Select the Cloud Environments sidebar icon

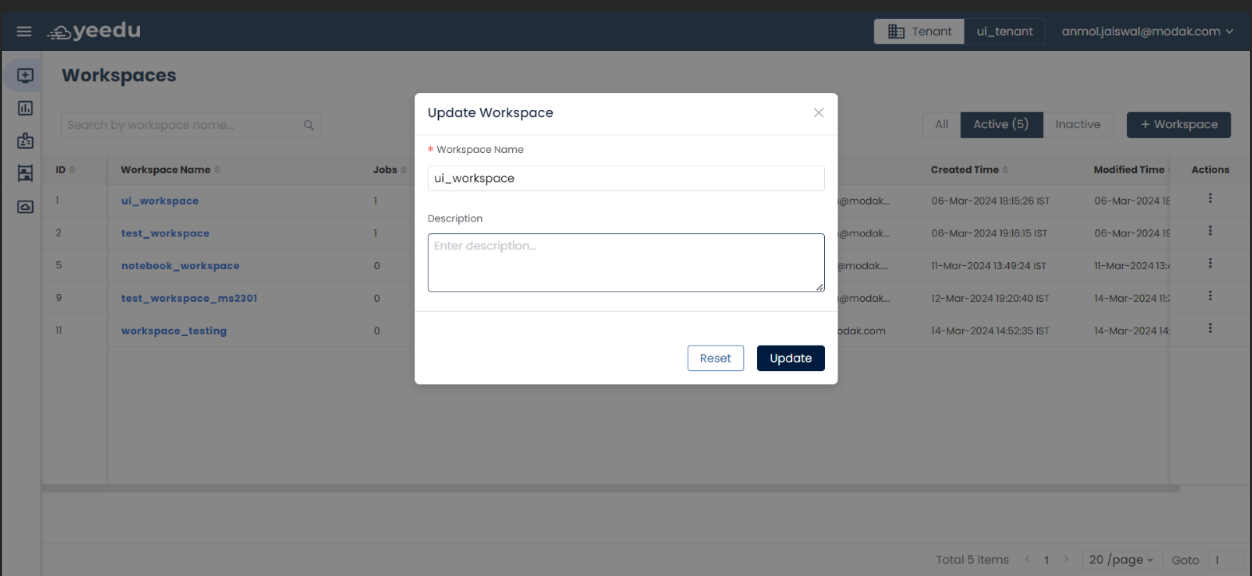[x=24, y=205]
